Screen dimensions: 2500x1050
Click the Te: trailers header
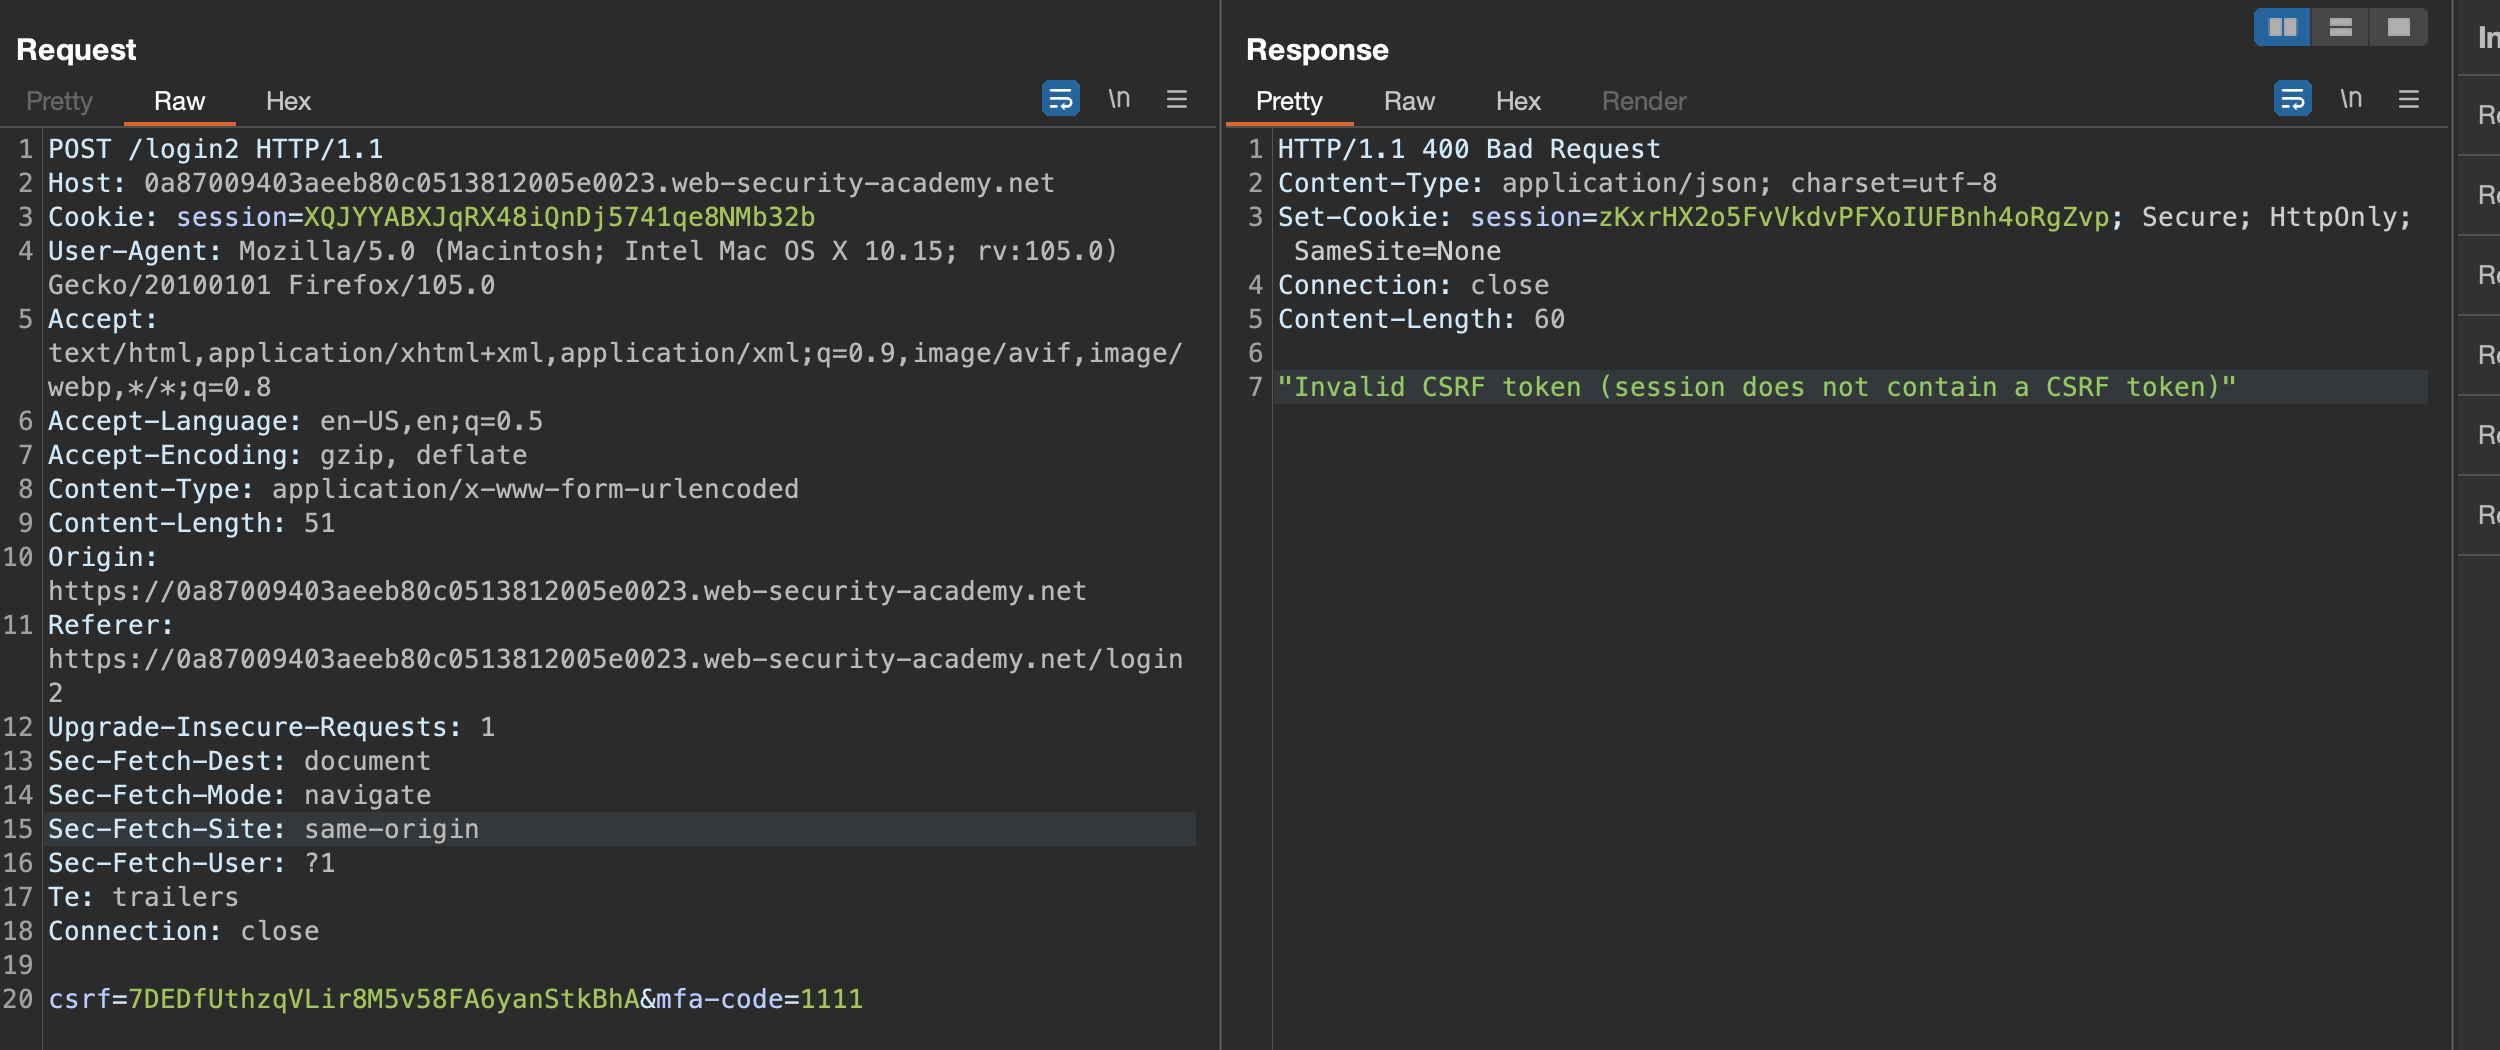(143, 898)
